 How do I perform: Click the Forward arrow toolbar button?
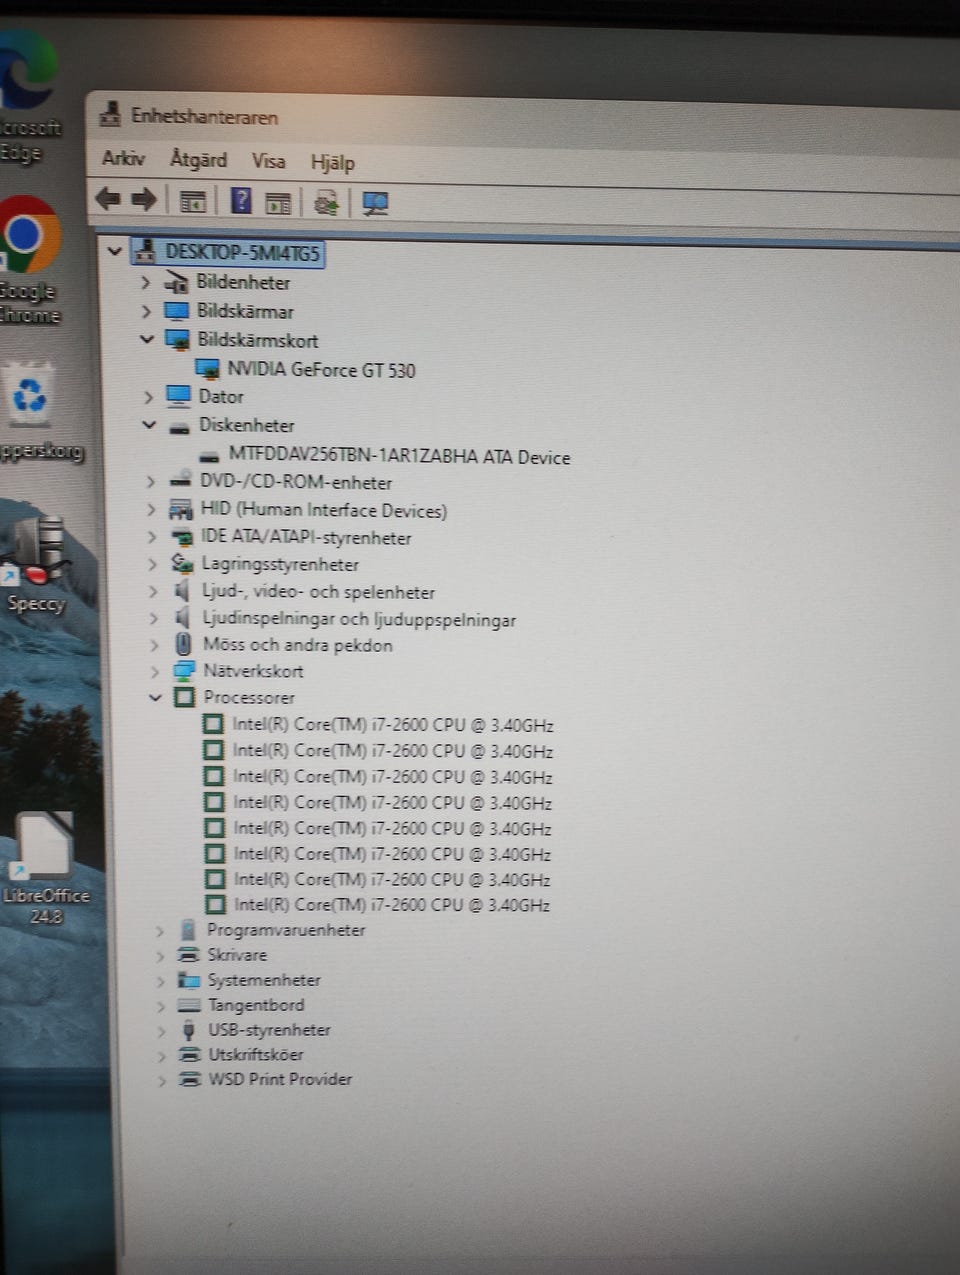pos(144,199)
